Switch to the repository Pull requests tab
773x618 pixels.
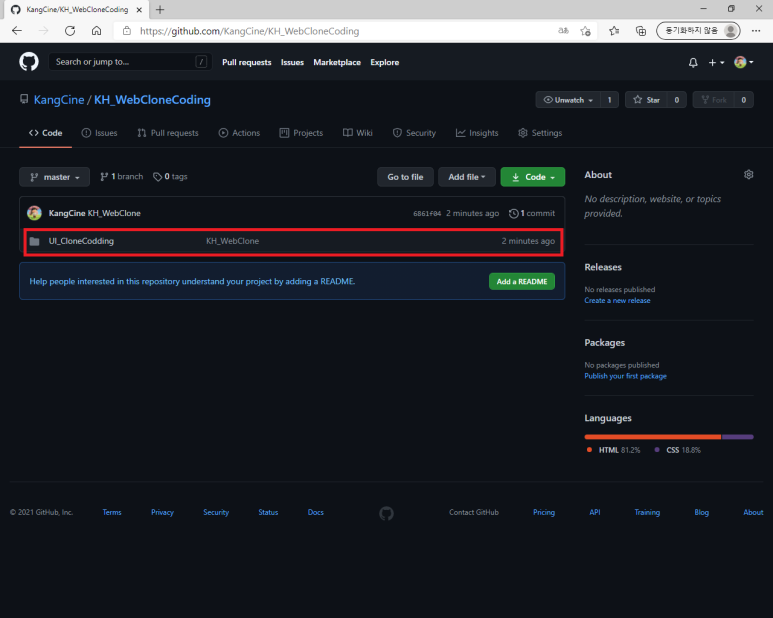[168, 133]
